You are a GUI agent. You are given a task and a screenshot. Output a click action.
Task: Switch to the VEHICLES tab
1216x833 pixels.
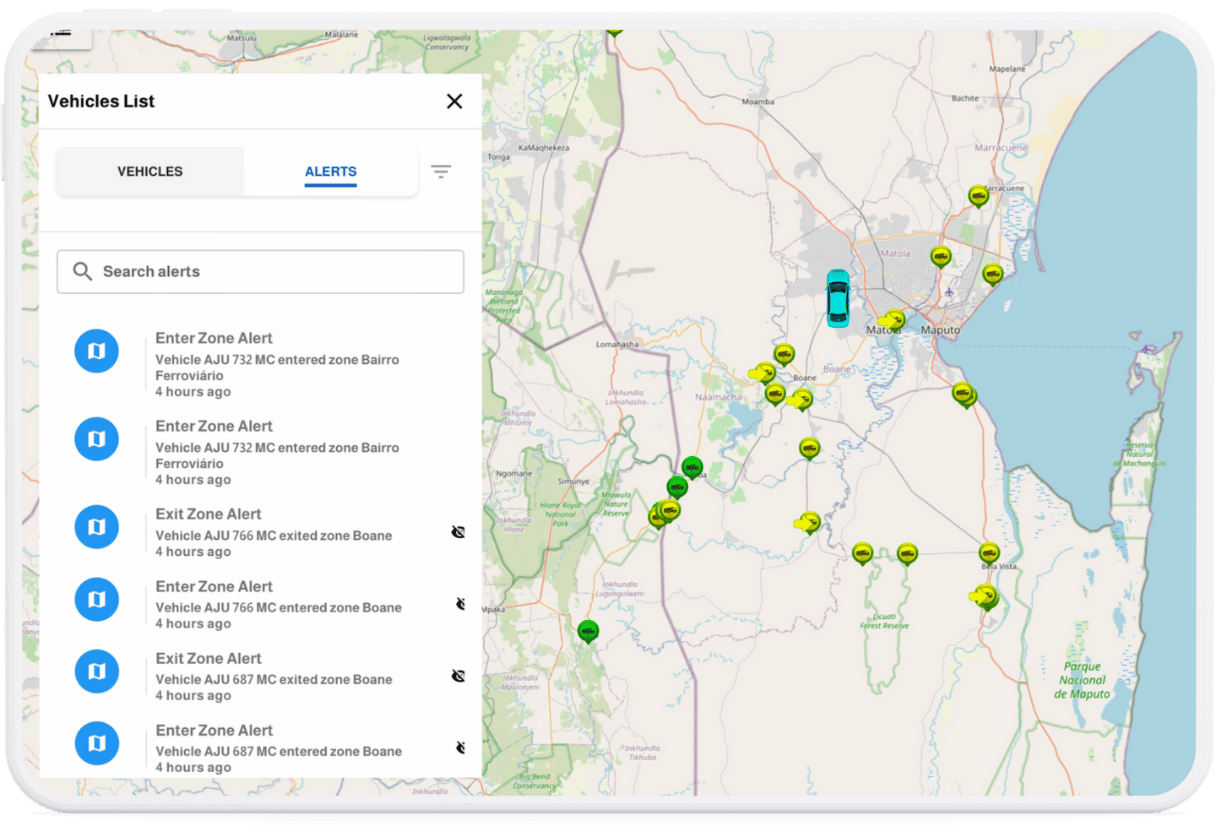coord(150,171)
